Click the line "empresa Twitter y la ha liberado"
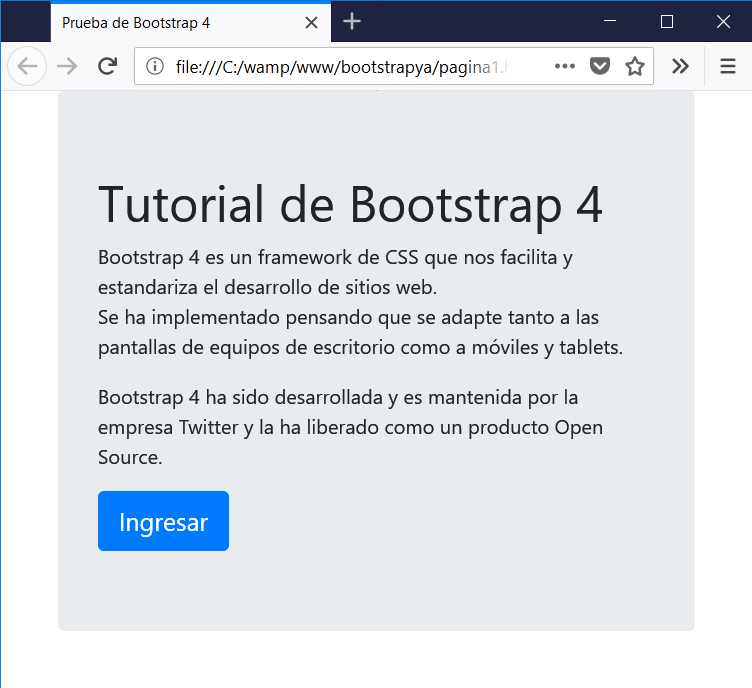Viewport: 752px width, 688px height. [350, 427]
